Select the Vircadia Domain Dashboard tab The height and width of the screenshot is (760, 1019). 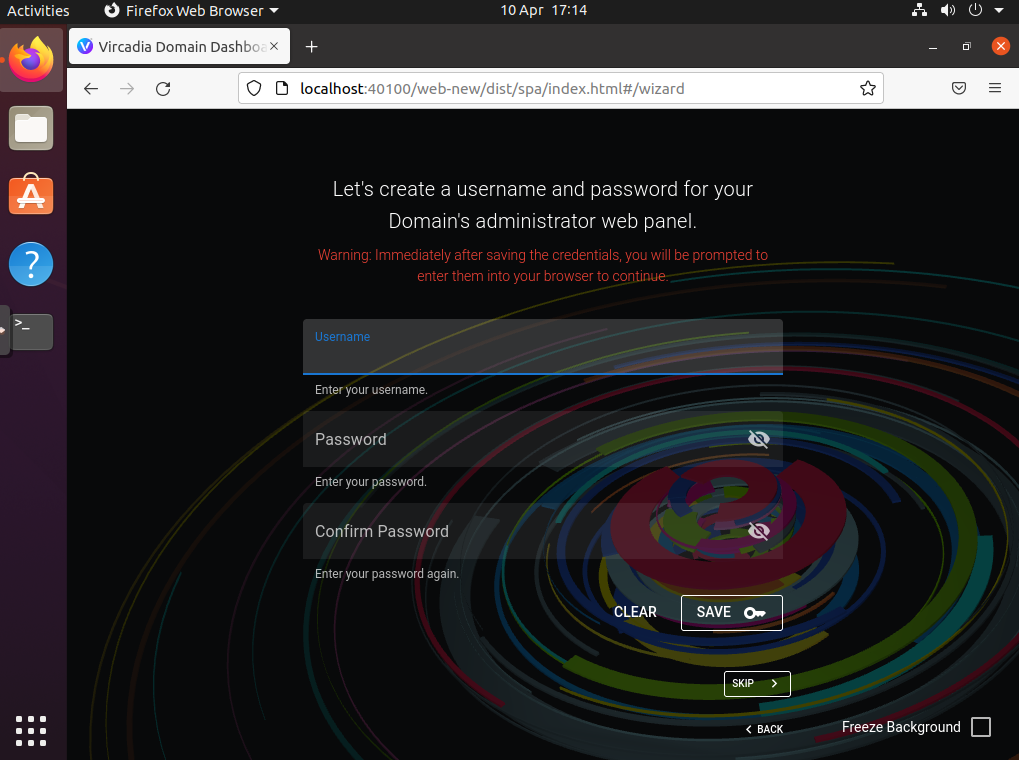coord(179,46)
